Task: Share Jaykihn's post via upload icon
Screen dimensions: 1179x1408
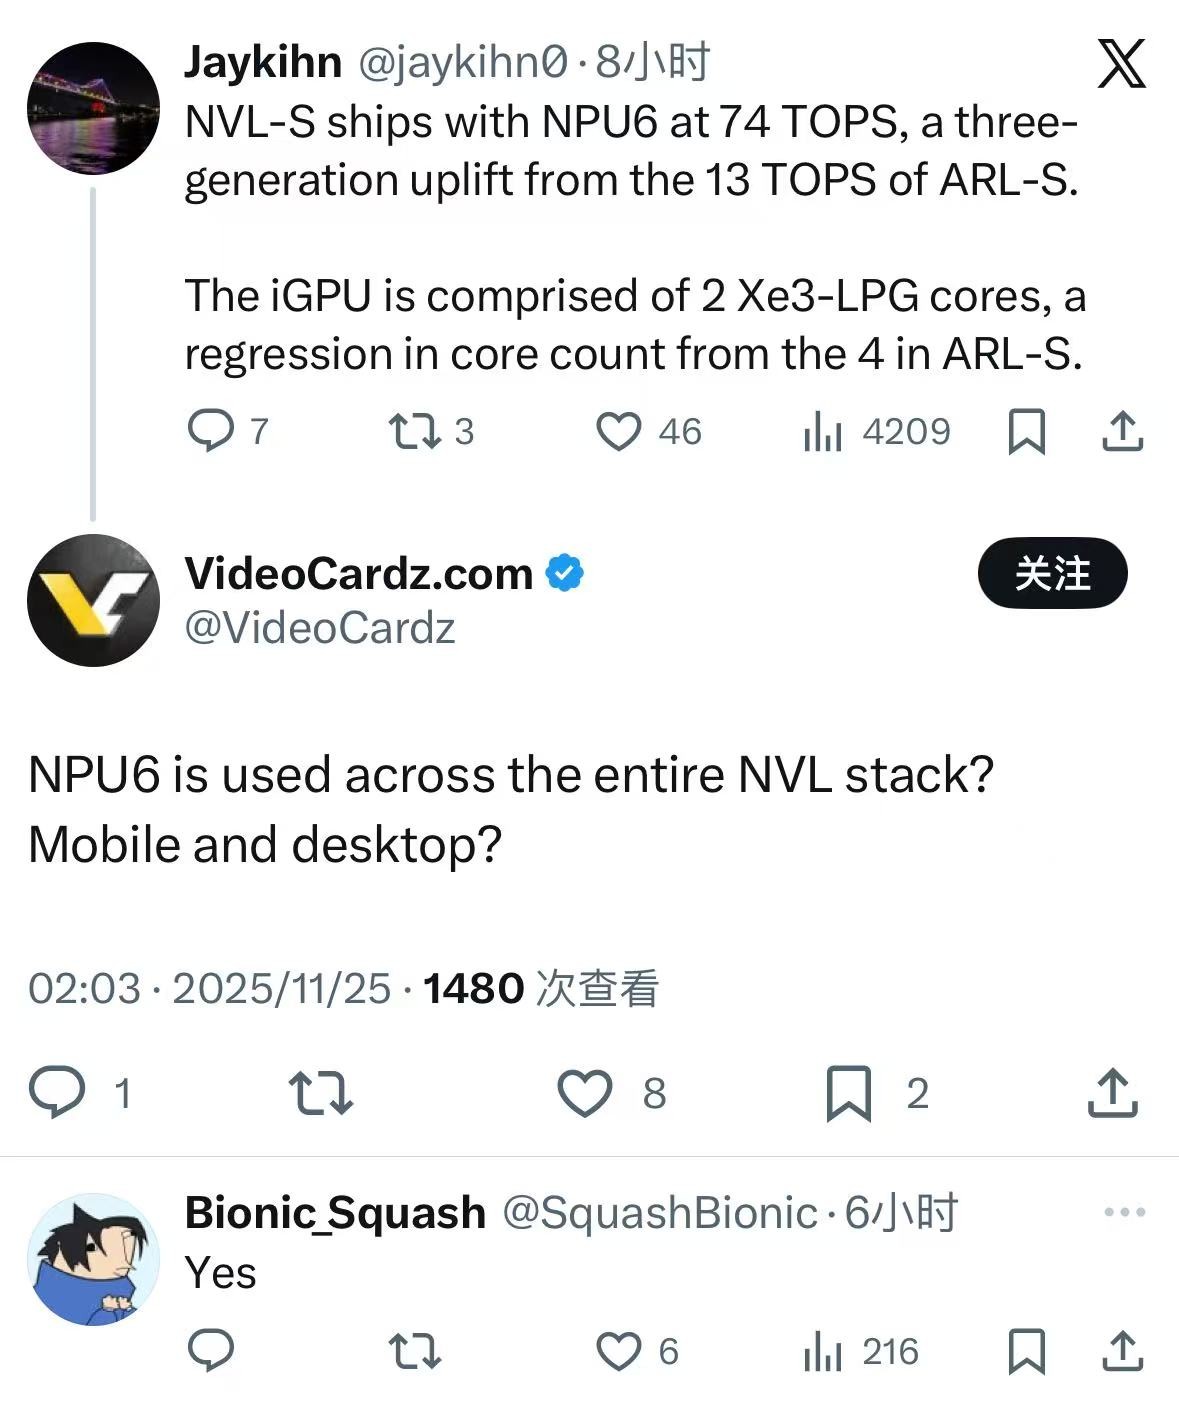Action: coord(1122,431)
